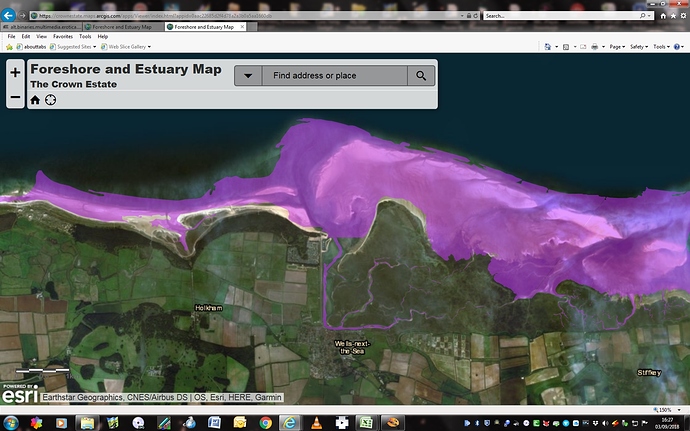Expand the printer options dropdown arrow
Image resolution: width=690 pixels, height=431 pixels.
(x=603, y=47)
